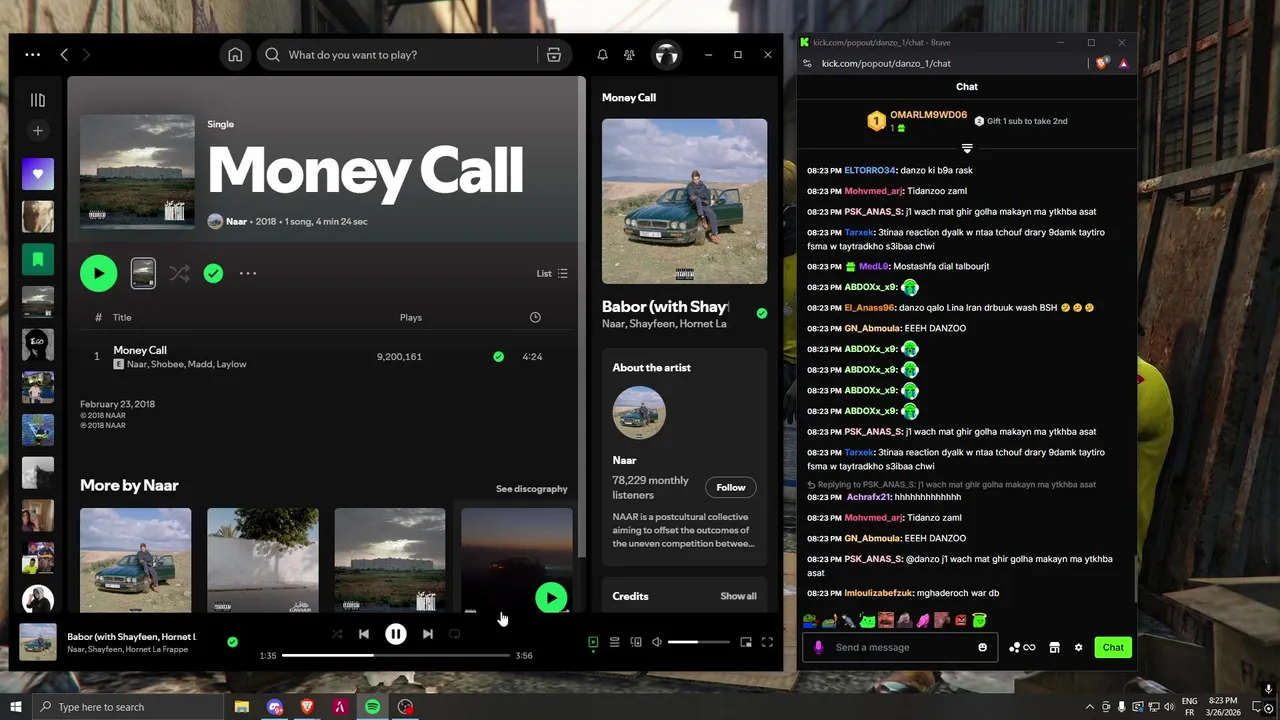The width and height of the screenshot is (1280, 720).
Task: Open artist Naar link under the album title
Action: click(236, 221)
